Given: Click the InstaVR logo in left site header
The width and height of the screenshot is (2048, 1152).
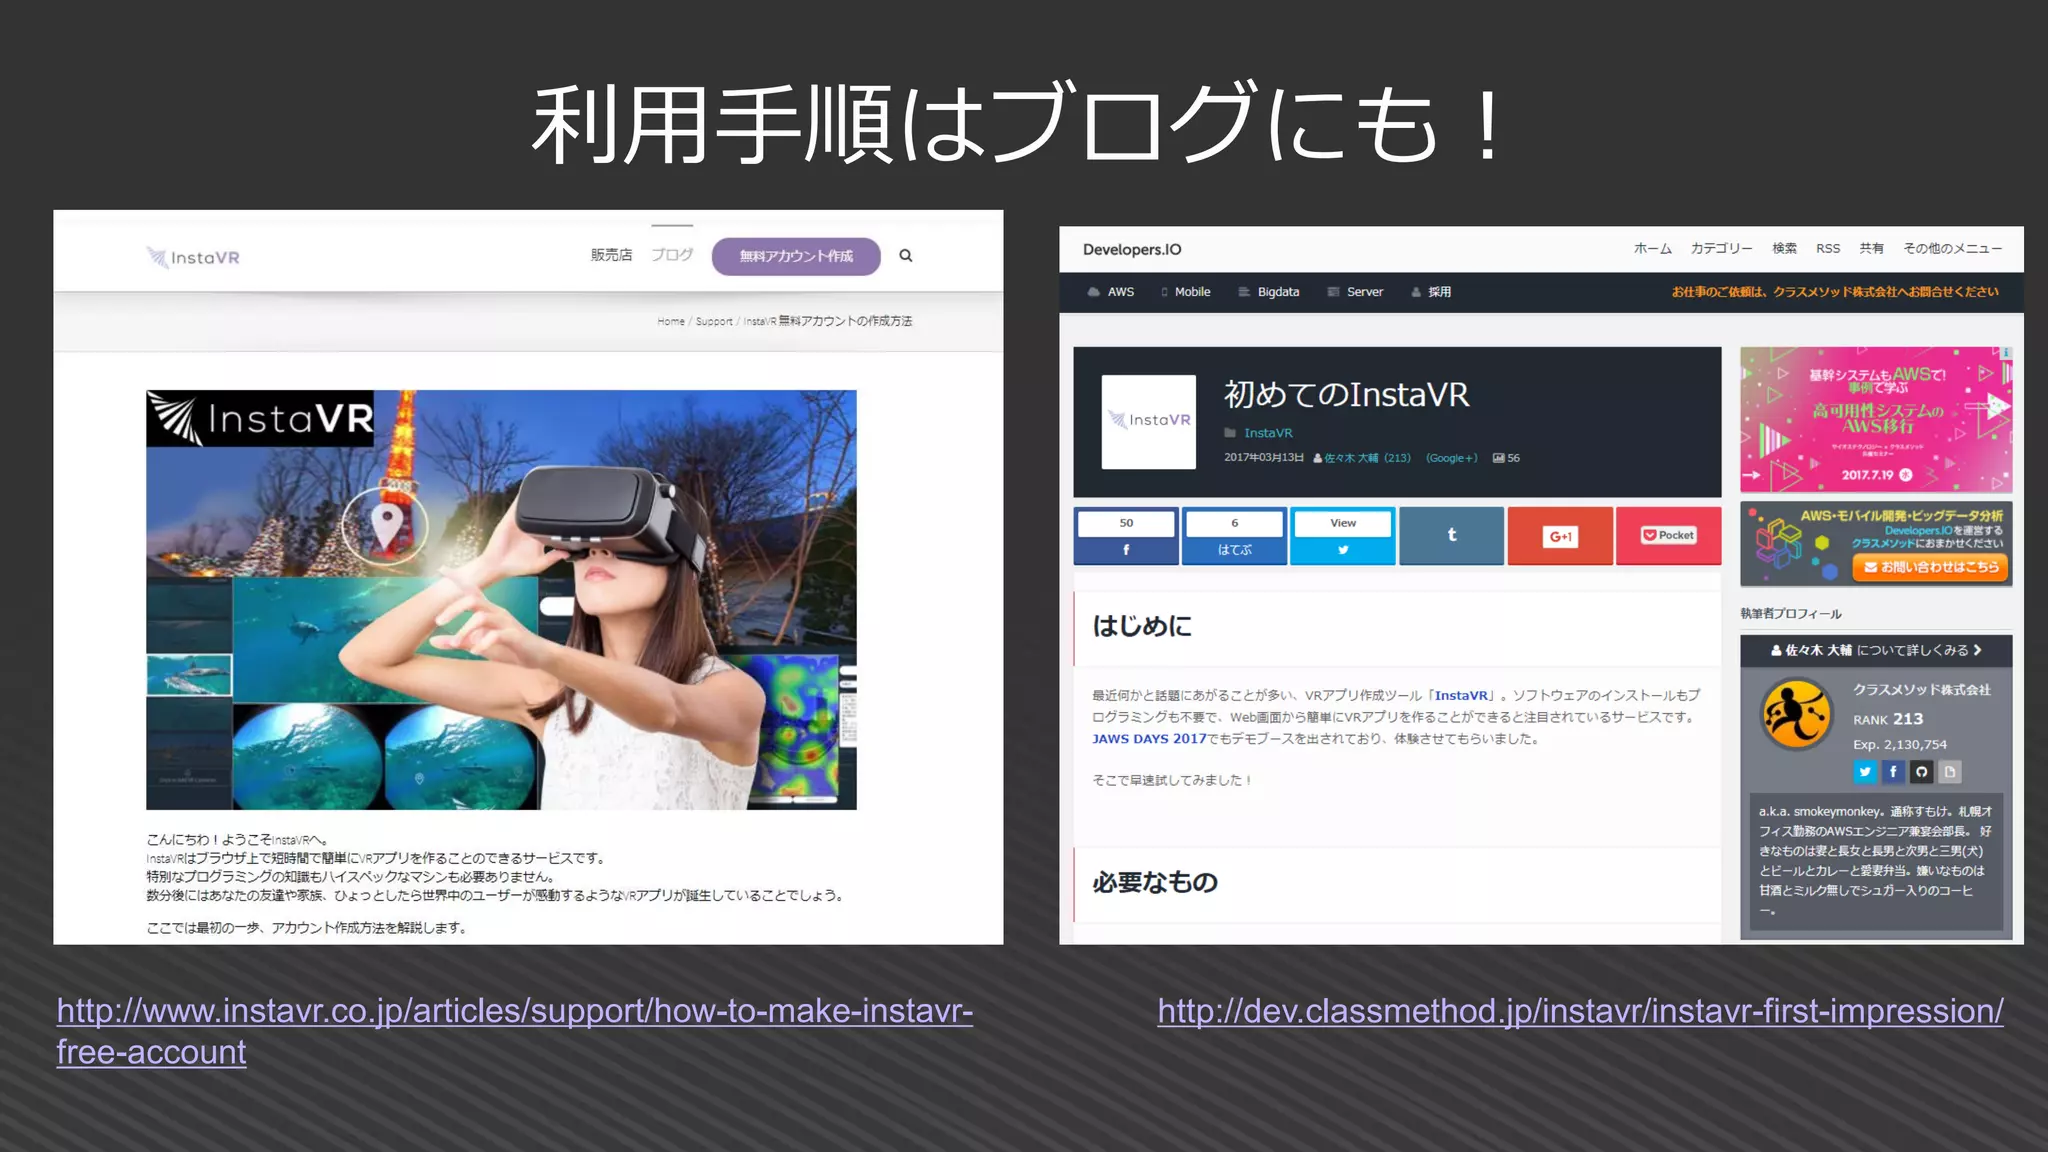Looking at the screenshot, I should (x=193, y=257).
